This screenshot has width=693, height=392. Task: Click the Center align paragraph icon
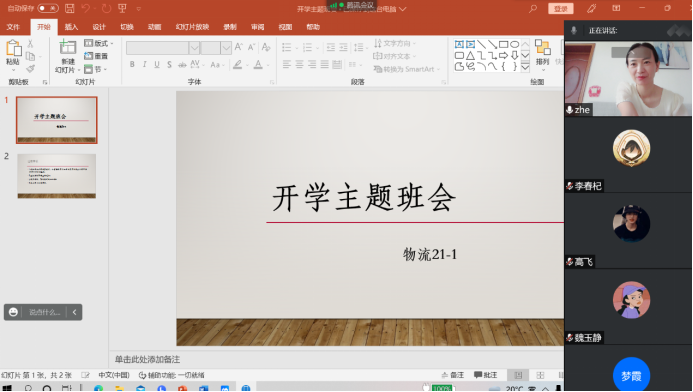(299, 65)
